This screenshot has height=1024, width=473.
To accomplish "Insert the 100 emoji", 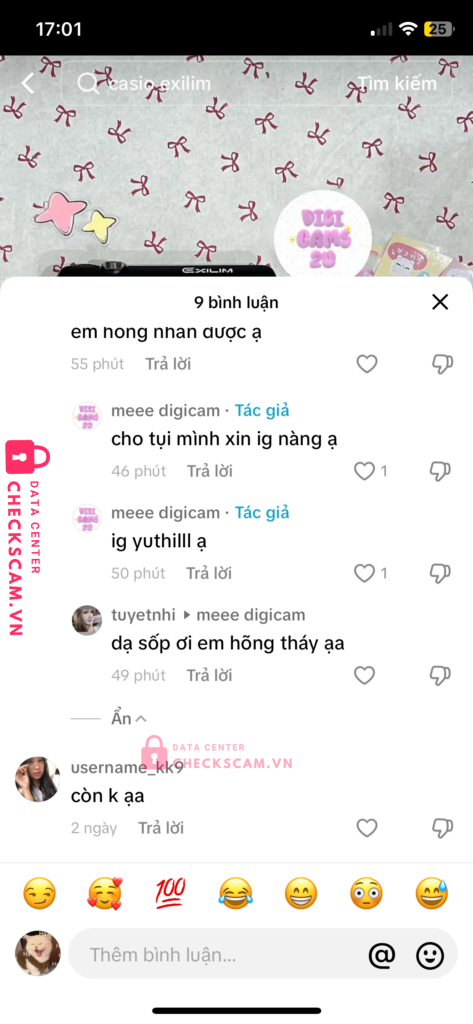I will [171, 893].
